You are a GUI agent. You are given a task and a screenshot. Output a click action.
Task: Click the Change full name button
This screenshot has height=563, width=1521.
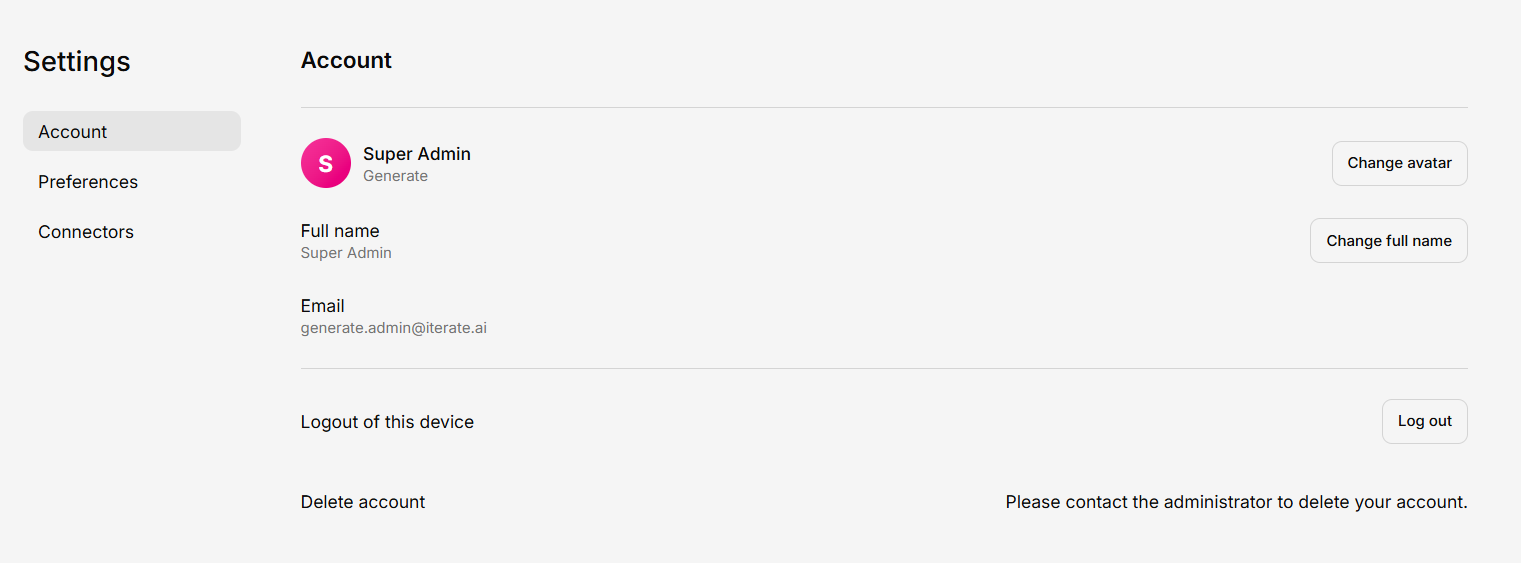click(1388, 241)
